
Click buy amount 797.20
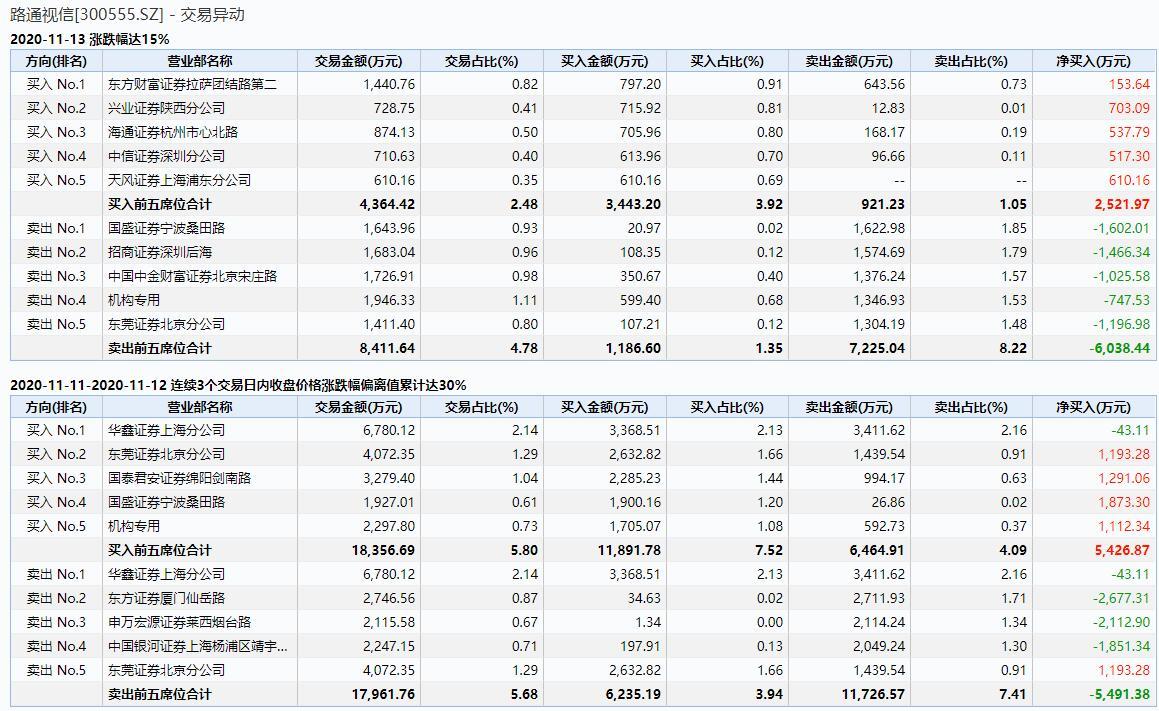pos(640,84)
